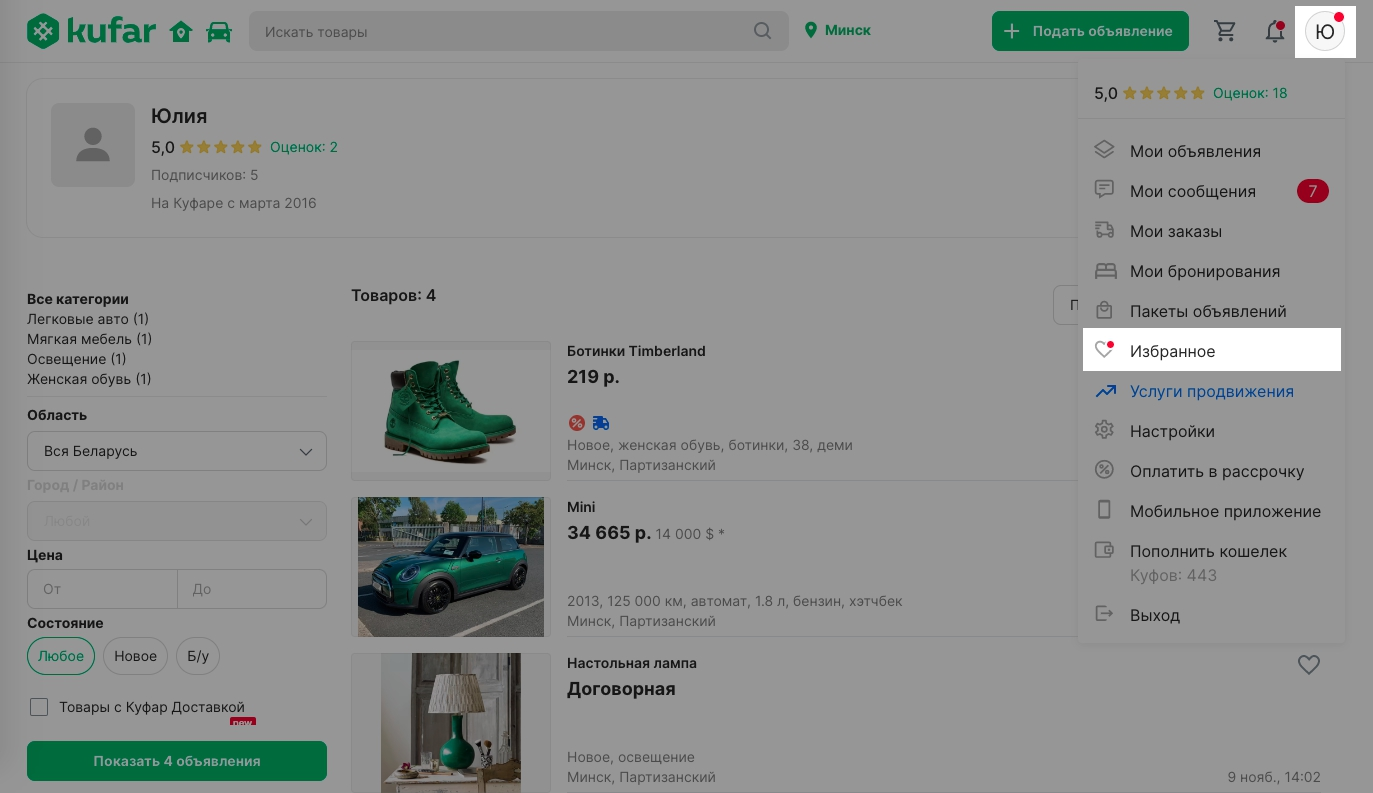Select the Б/у condition option
Viewport: 1373px width, 793px height.
(x=198, y=656)
